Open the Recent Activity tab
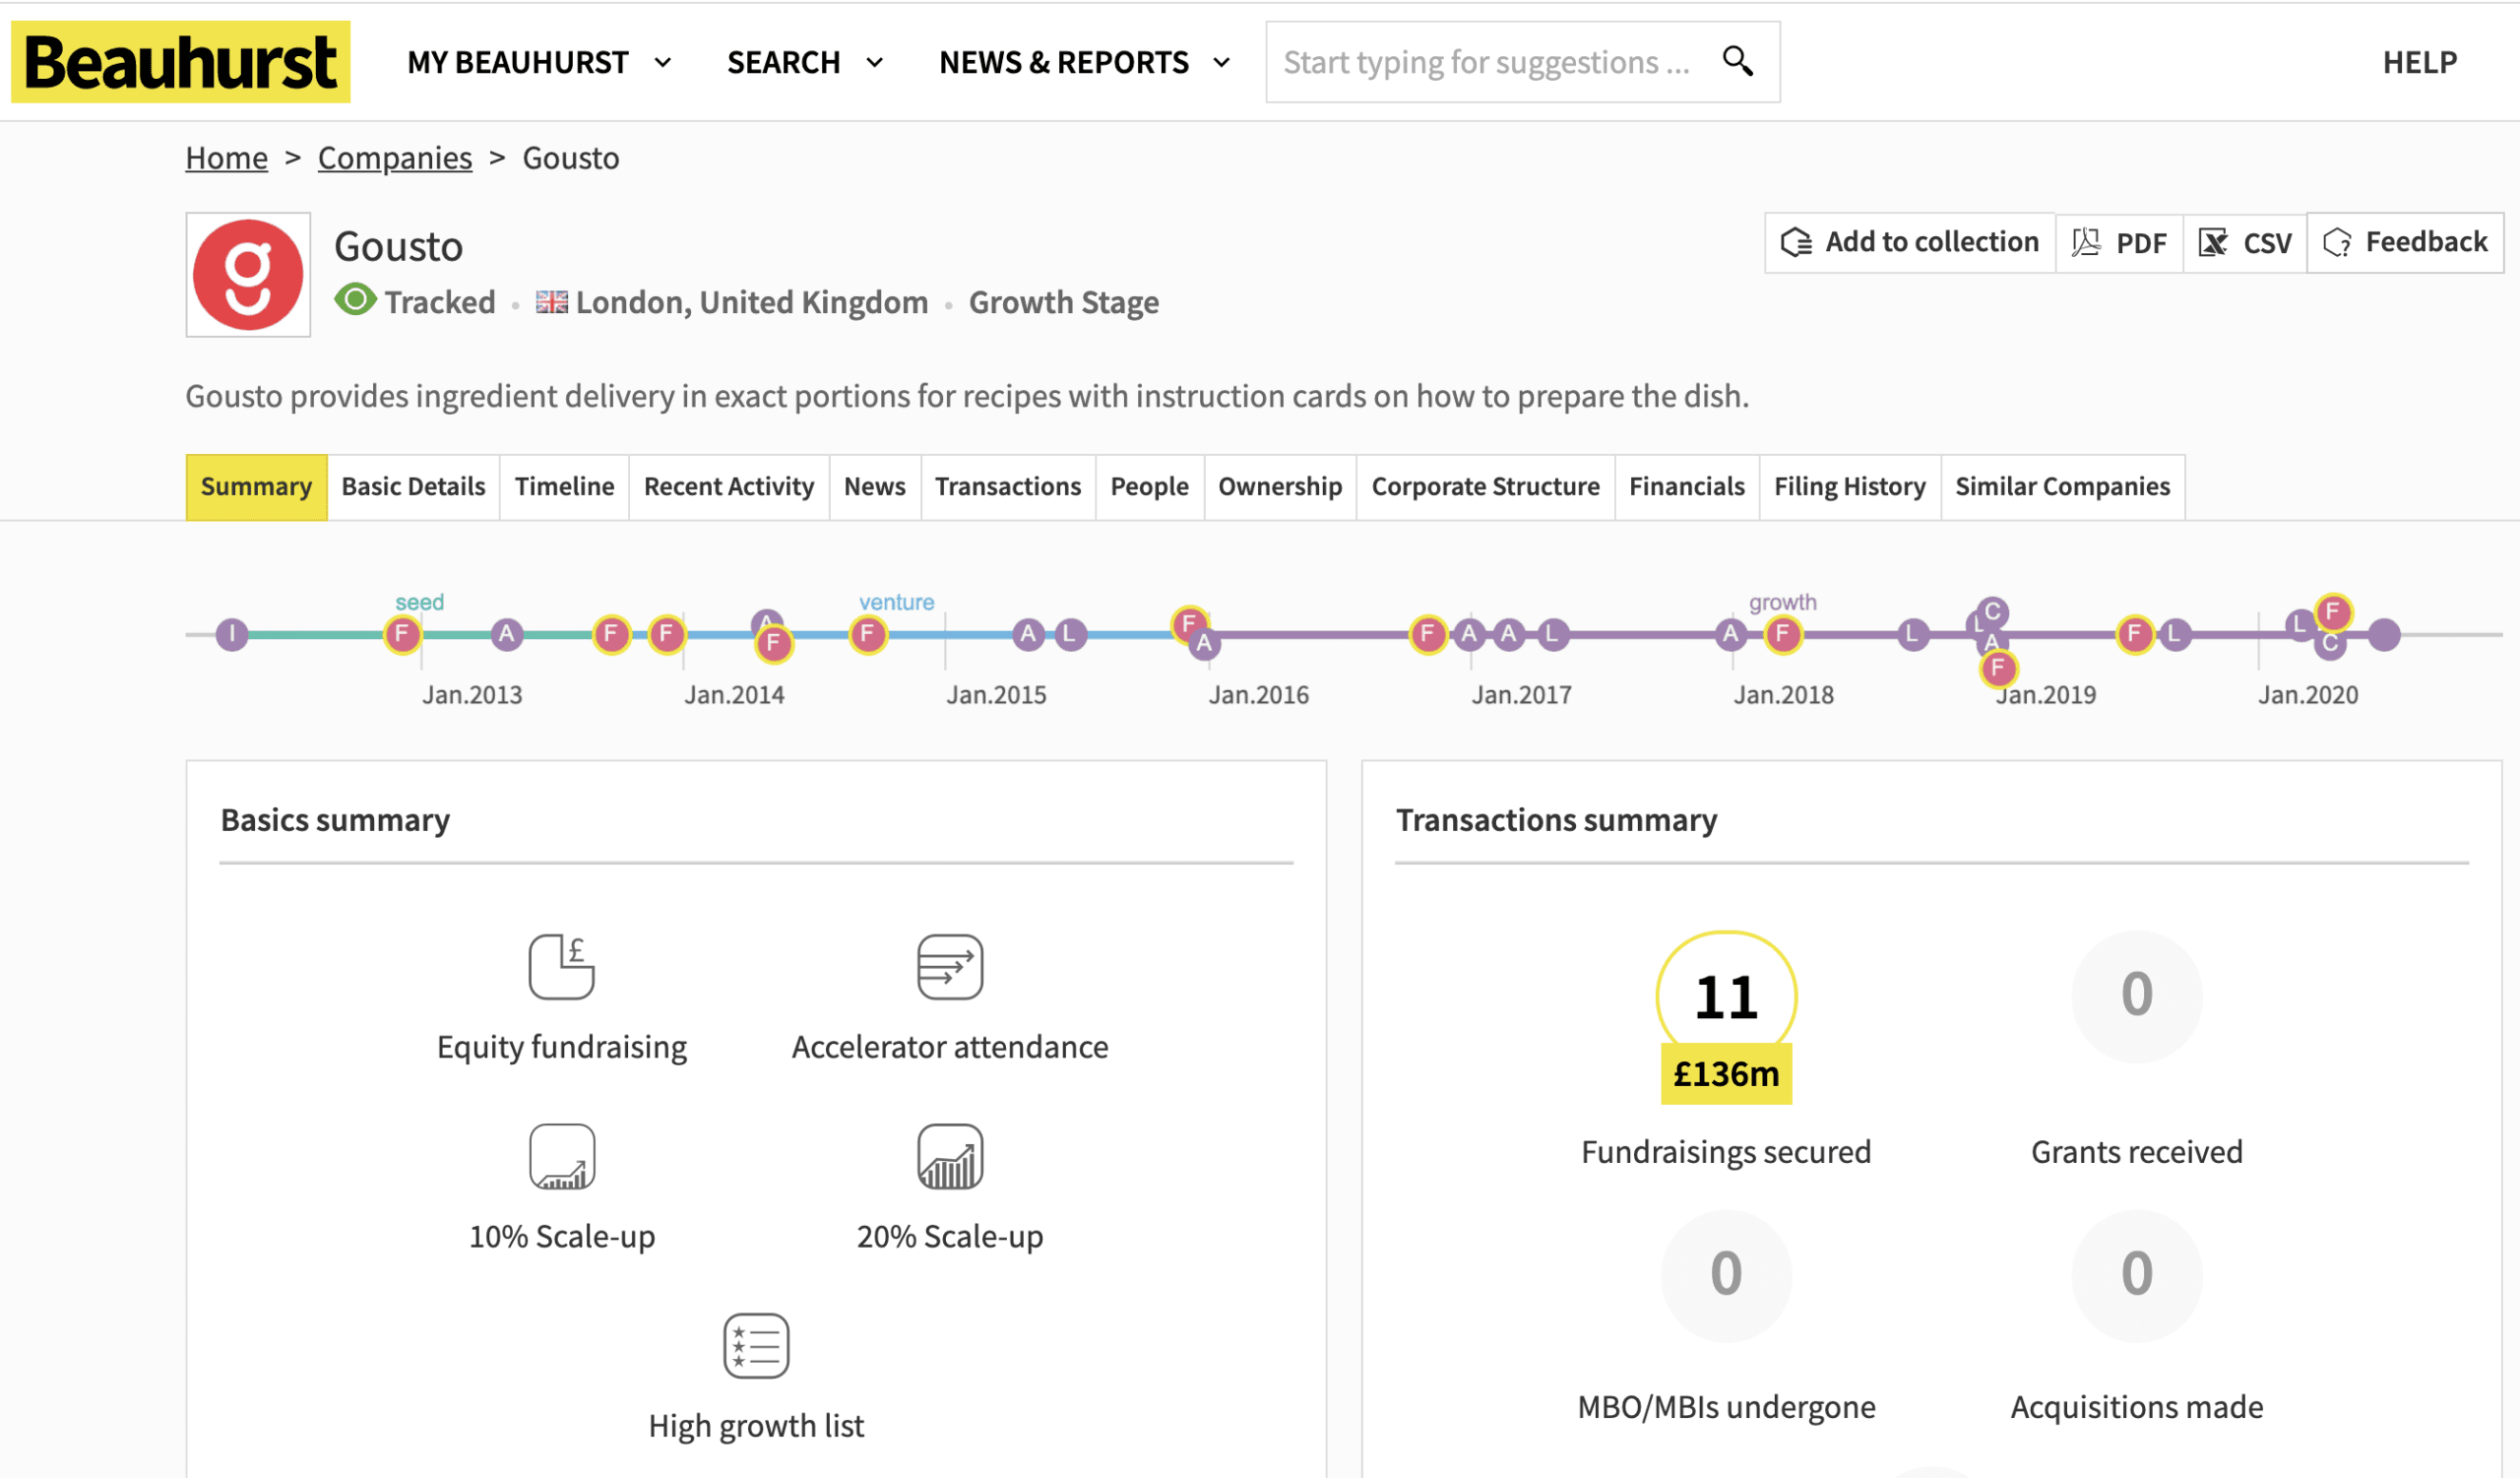 tap(729, 487)
